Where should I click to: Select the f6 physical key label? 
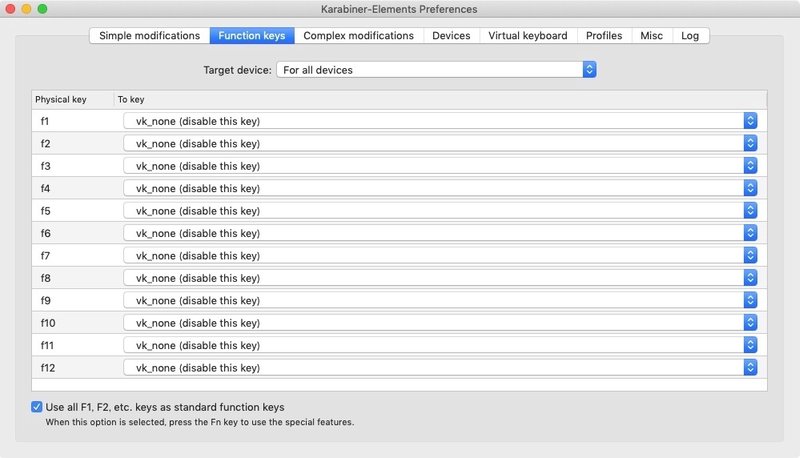tap(45, 234)
